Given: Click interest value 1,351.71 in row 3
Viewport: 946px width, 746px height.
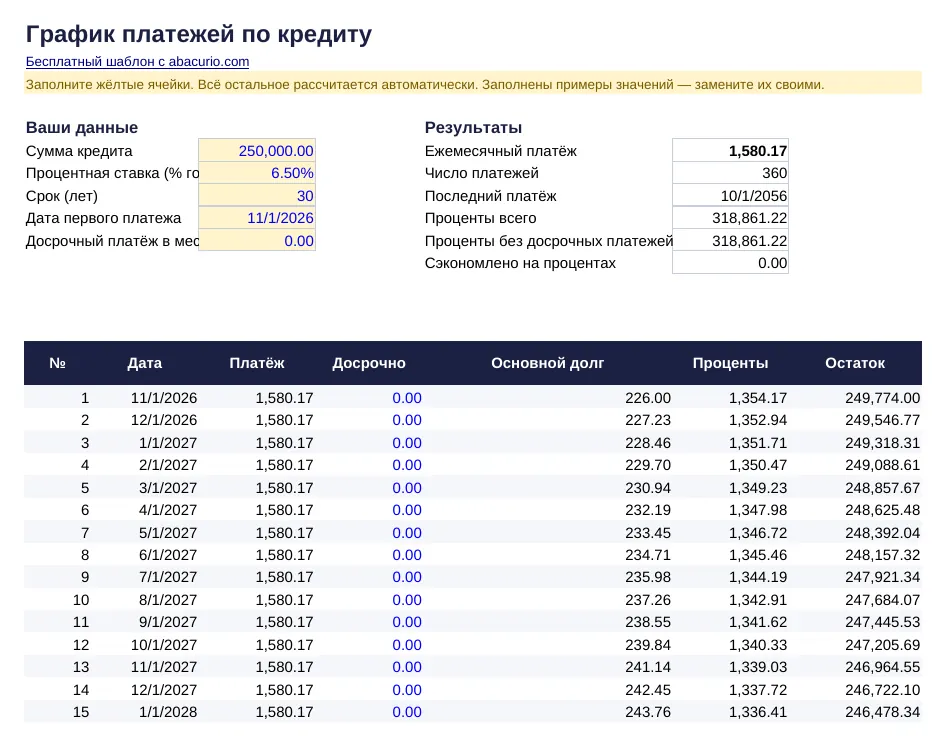Looking at the screenshot, I should [x=758, y=443].
